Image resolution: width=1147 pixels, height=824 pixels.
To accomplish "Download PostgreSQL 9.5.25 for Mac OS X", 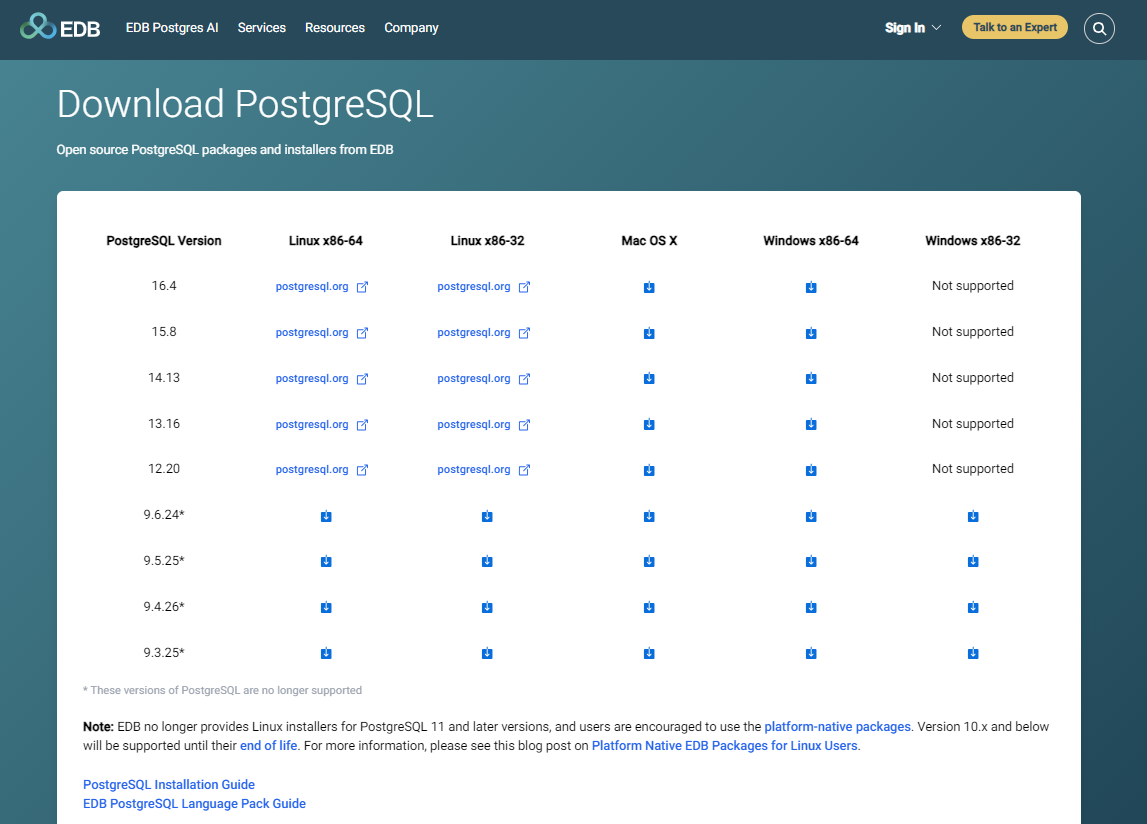I will [x=649, y=561].
